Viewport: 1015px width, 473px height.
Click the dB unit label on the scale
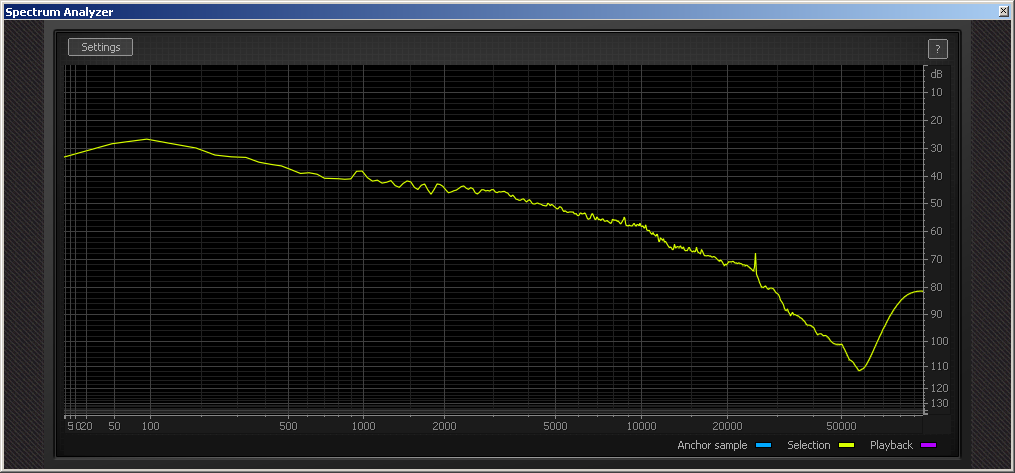click(x=936, y=74)
